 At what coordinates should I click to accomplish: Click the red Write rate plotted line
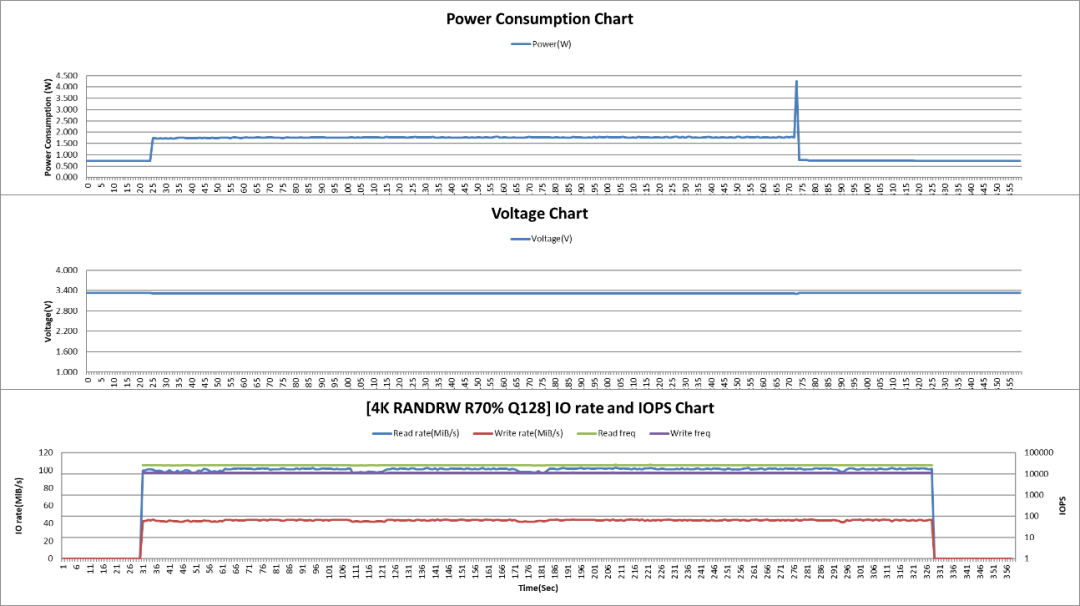click(x=500, y=520)
